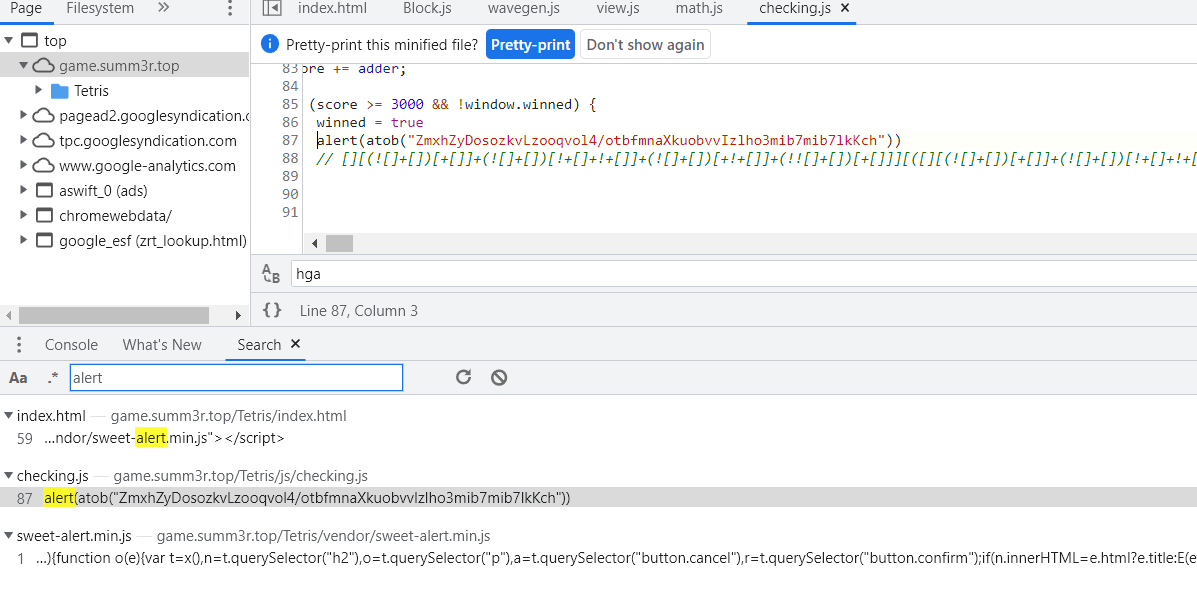Click the www.google-analytics.com cloud icon
This screenshot has width=1197, height=599.
click(x=44, y=166)
